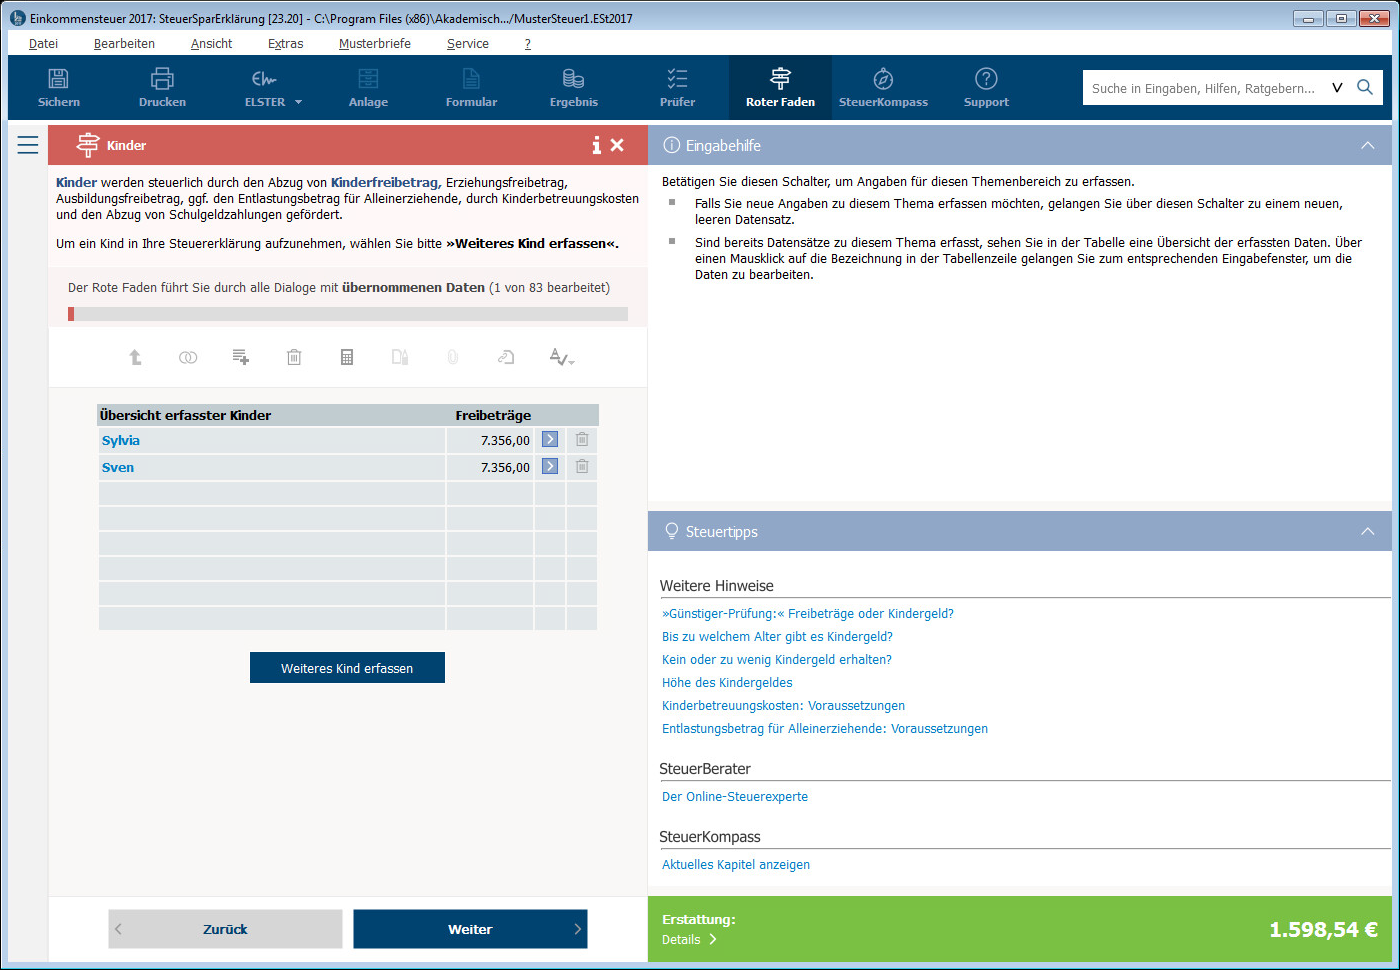The image size is (1400, 970).
Task: Click the Sven child entry
Action: point(118,468)
